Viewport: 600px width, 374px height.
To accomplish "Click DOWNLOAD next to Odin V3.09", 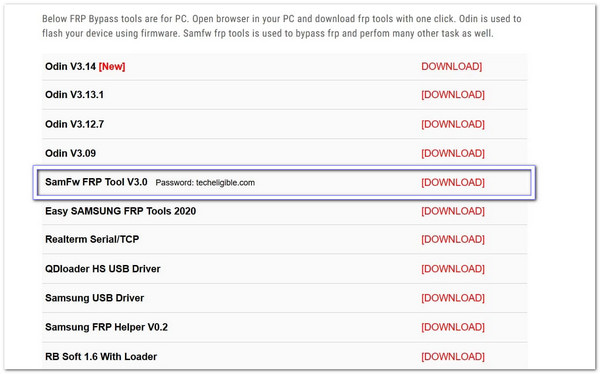I will tap(453, 153).
